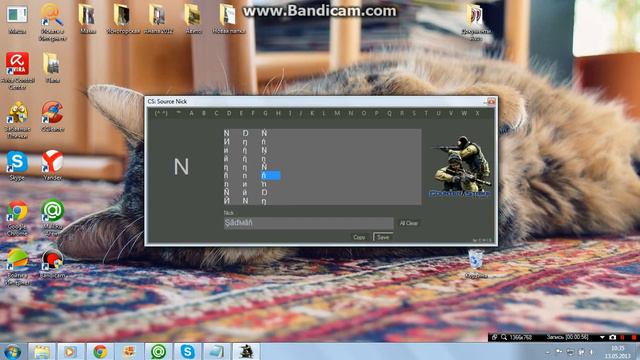Select the letter S tab in Nick window
640x360 pixels.
coord(414,113)
